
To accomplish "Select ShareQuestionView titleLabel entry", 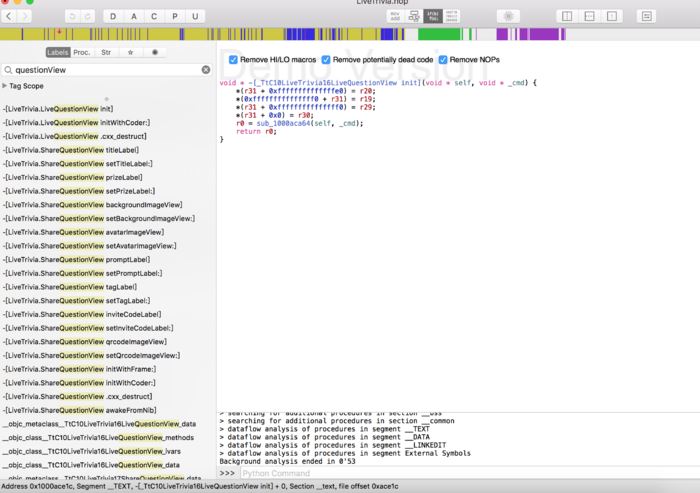I will click(x=71, y=150).
